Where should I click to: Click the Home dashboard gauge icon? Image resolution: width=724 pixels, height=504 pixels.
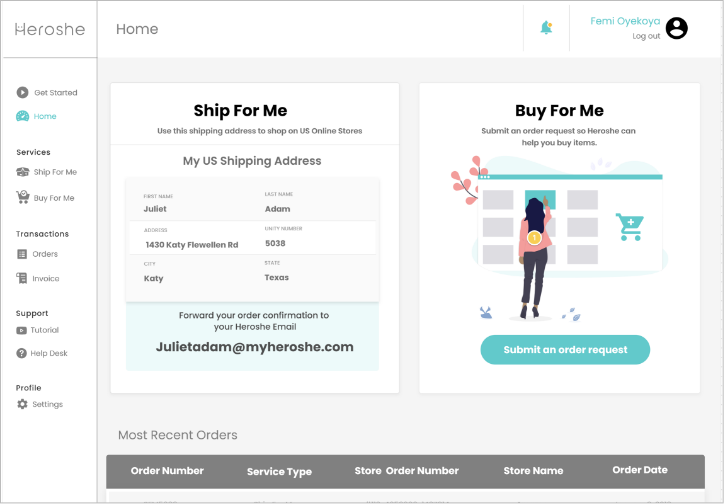tap(22, 116)
